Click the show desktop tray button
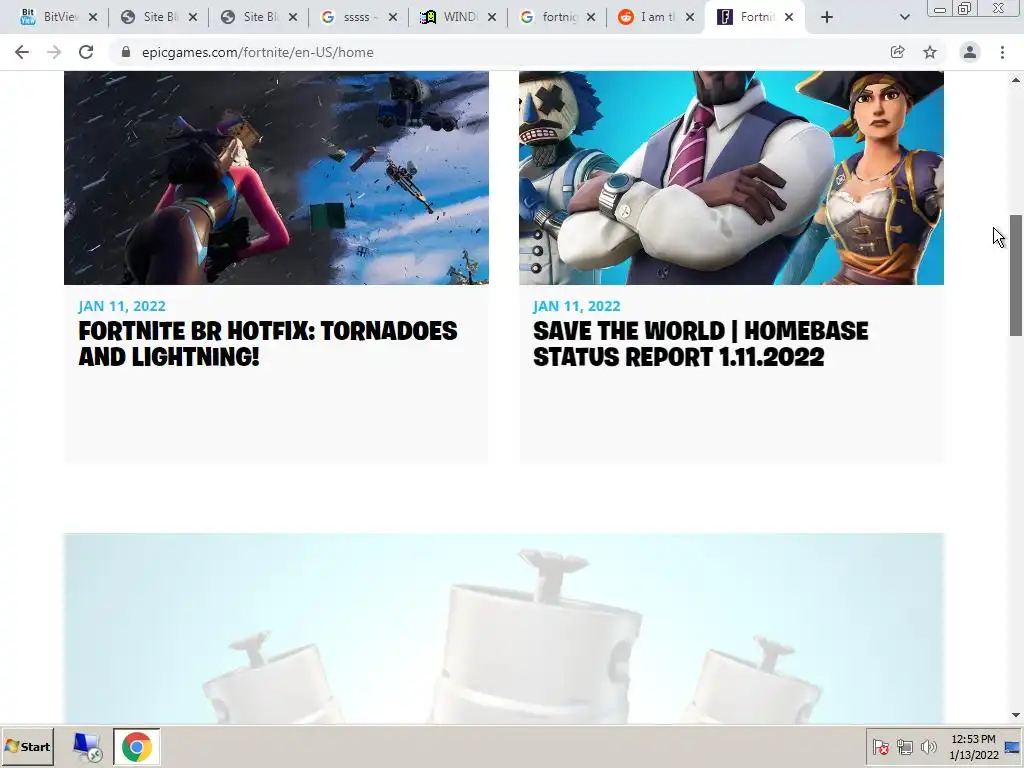 click(1013, 746)
